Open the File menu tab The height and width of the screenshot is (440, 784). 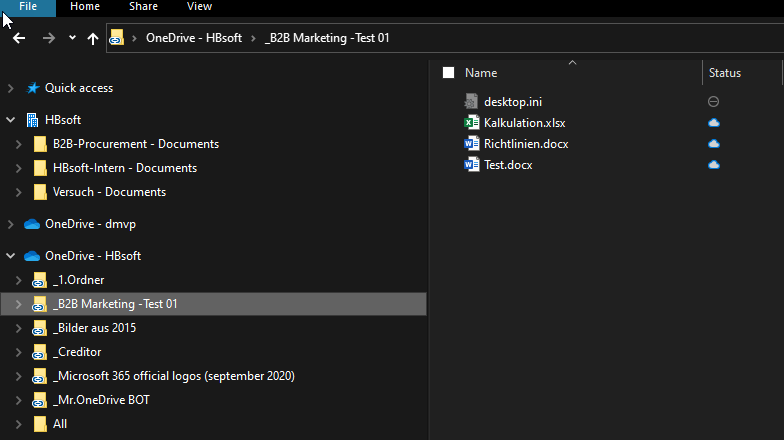pos(28,7)
